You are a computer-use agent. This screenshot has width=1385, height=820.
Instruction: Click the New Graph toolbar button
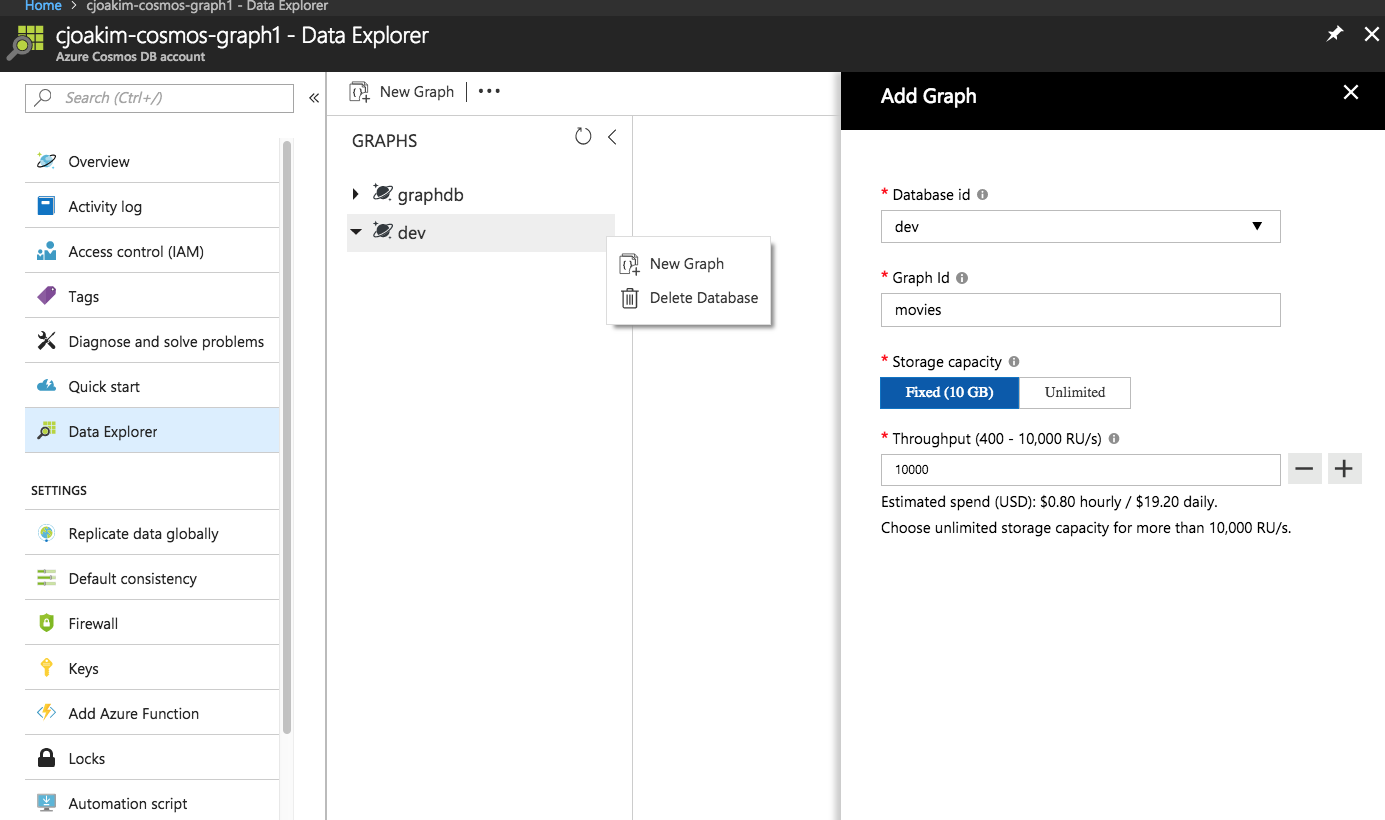pos(402,92)
